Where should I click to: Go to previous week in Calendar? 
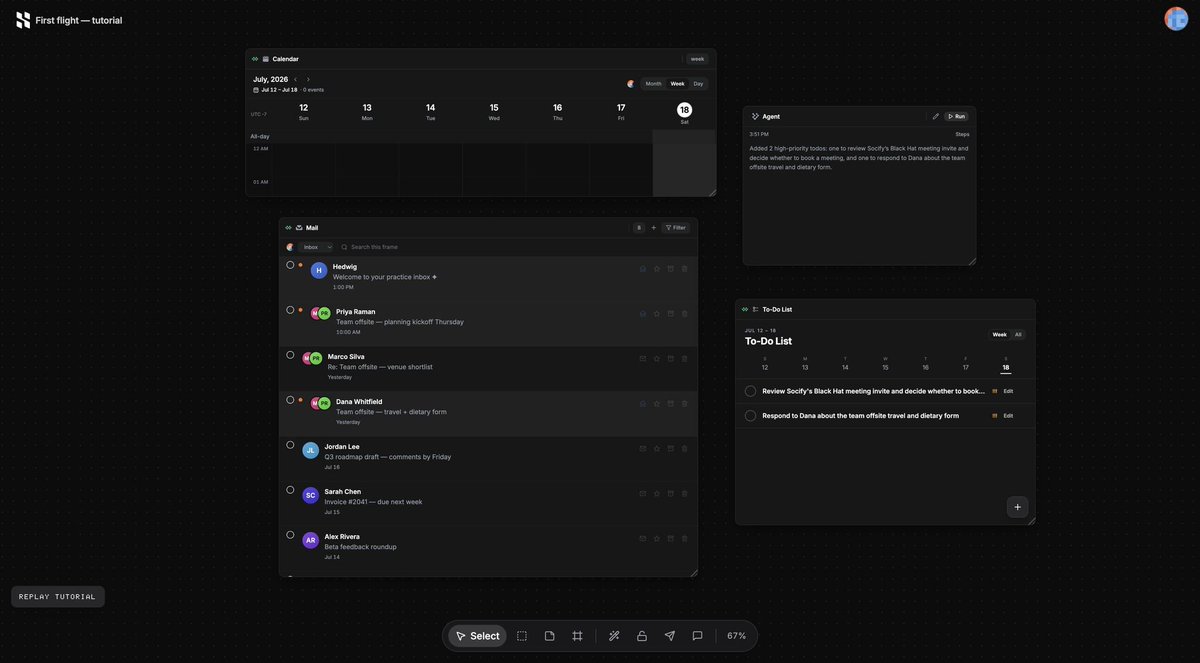(296, 79)
